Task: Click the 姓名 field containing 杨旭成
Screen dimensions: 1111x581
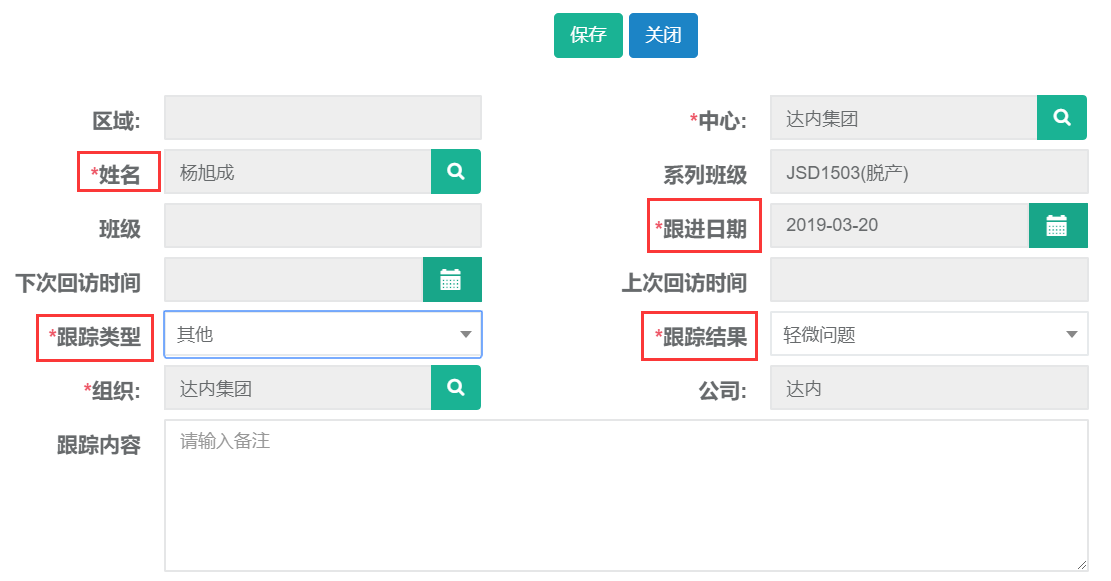Action: (297, 172)
